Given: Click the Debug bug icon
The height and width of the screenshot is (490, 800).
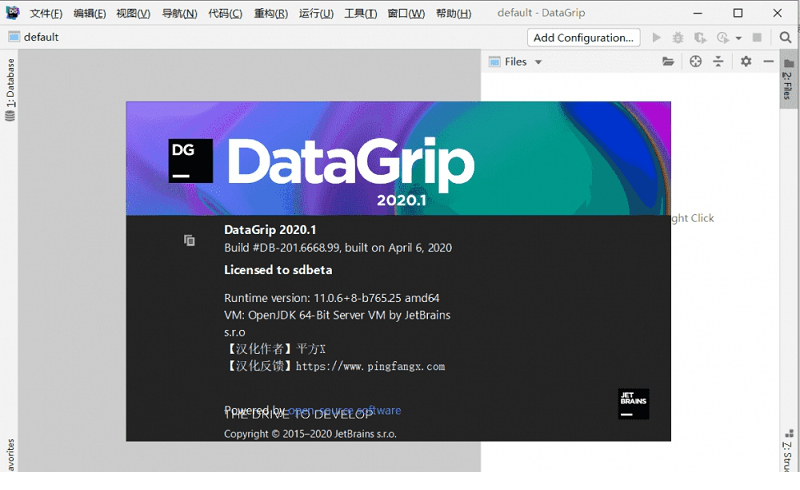Looking at the screenshot, I should [678, 37].
